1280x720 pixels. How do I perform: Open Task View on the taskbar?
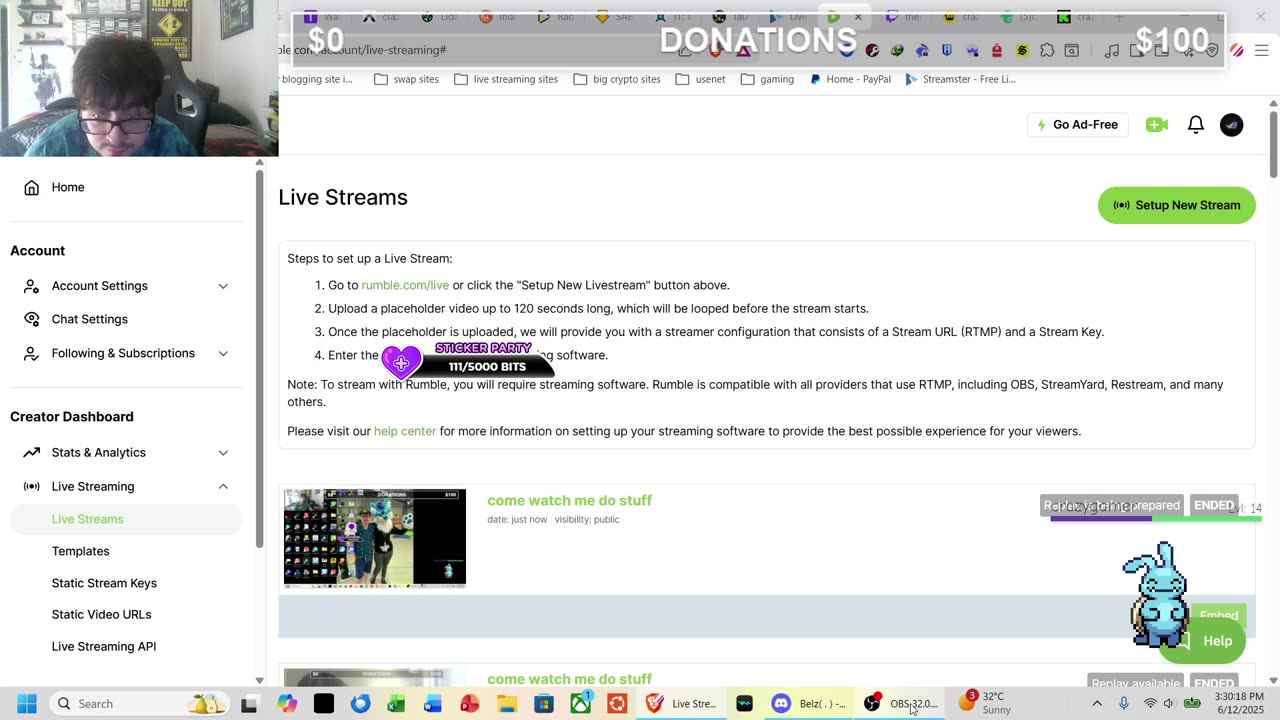click(249, 704)
